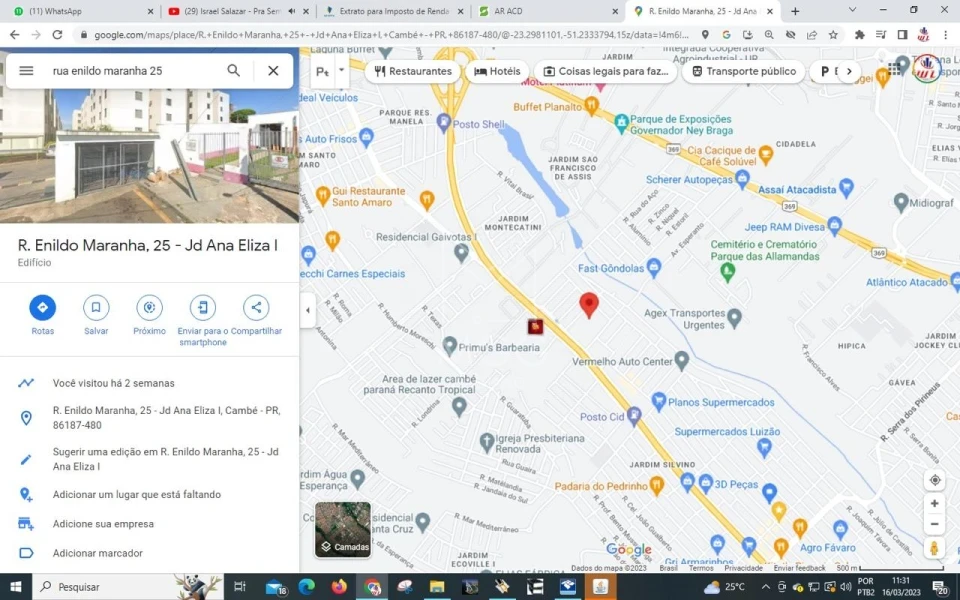Click Adicionar marcador

pos(149,553)
